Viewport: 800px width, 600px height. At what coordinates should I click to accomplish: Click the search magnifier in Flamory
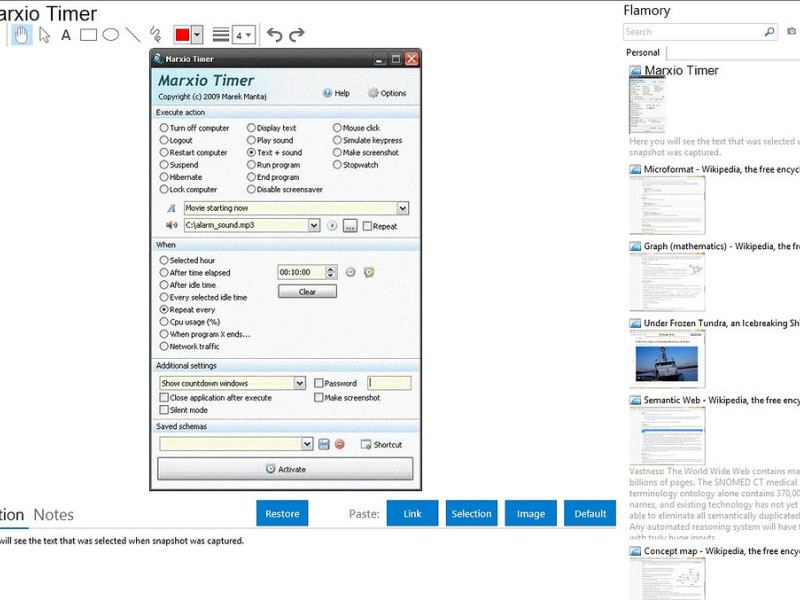tap(769, 32)
